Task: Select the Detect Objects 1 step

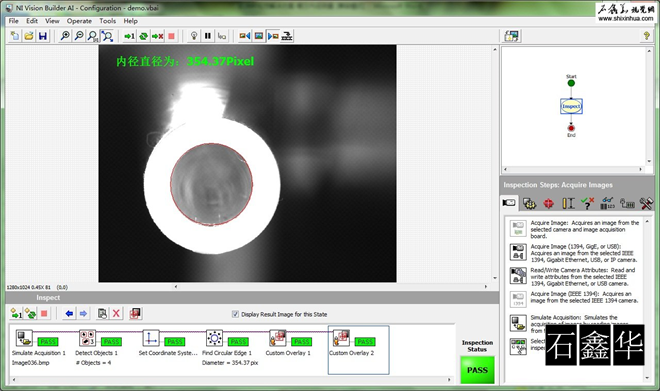Action: tap(88, 338)
